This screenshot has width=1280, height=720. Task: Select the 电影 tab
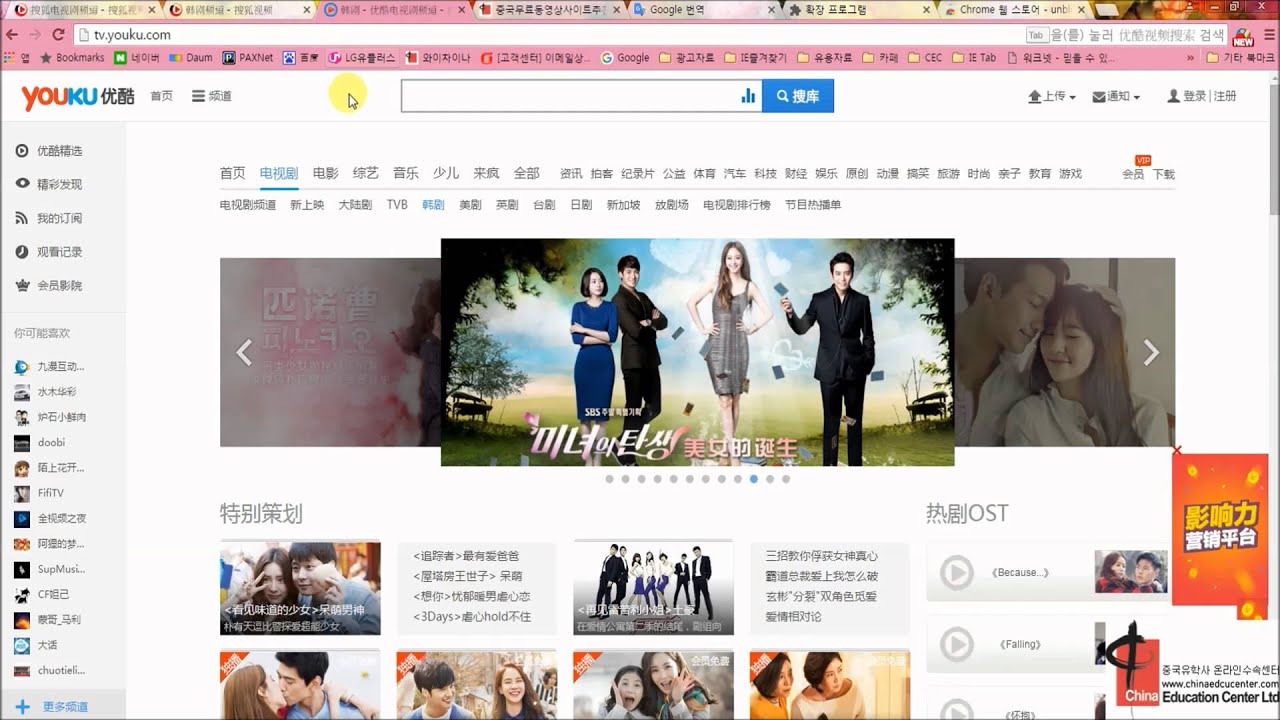point(325,173)
